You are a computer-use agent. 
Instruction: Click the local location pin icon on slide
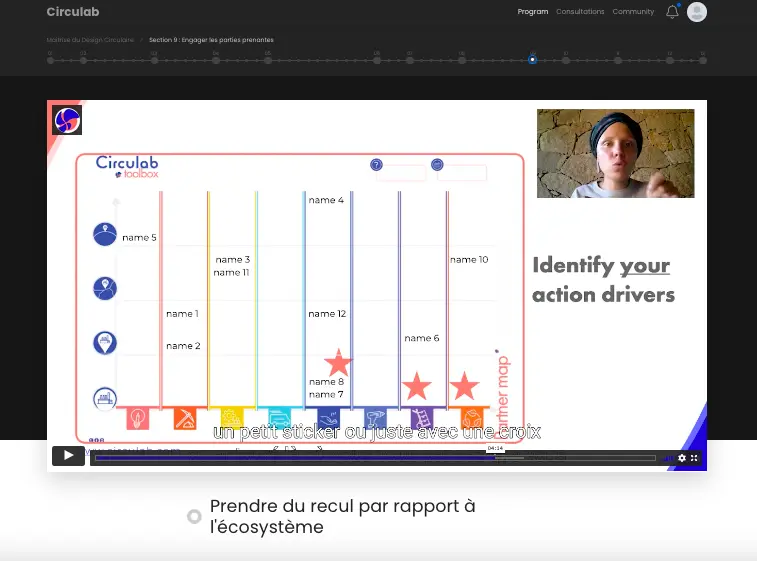(105, 343)
